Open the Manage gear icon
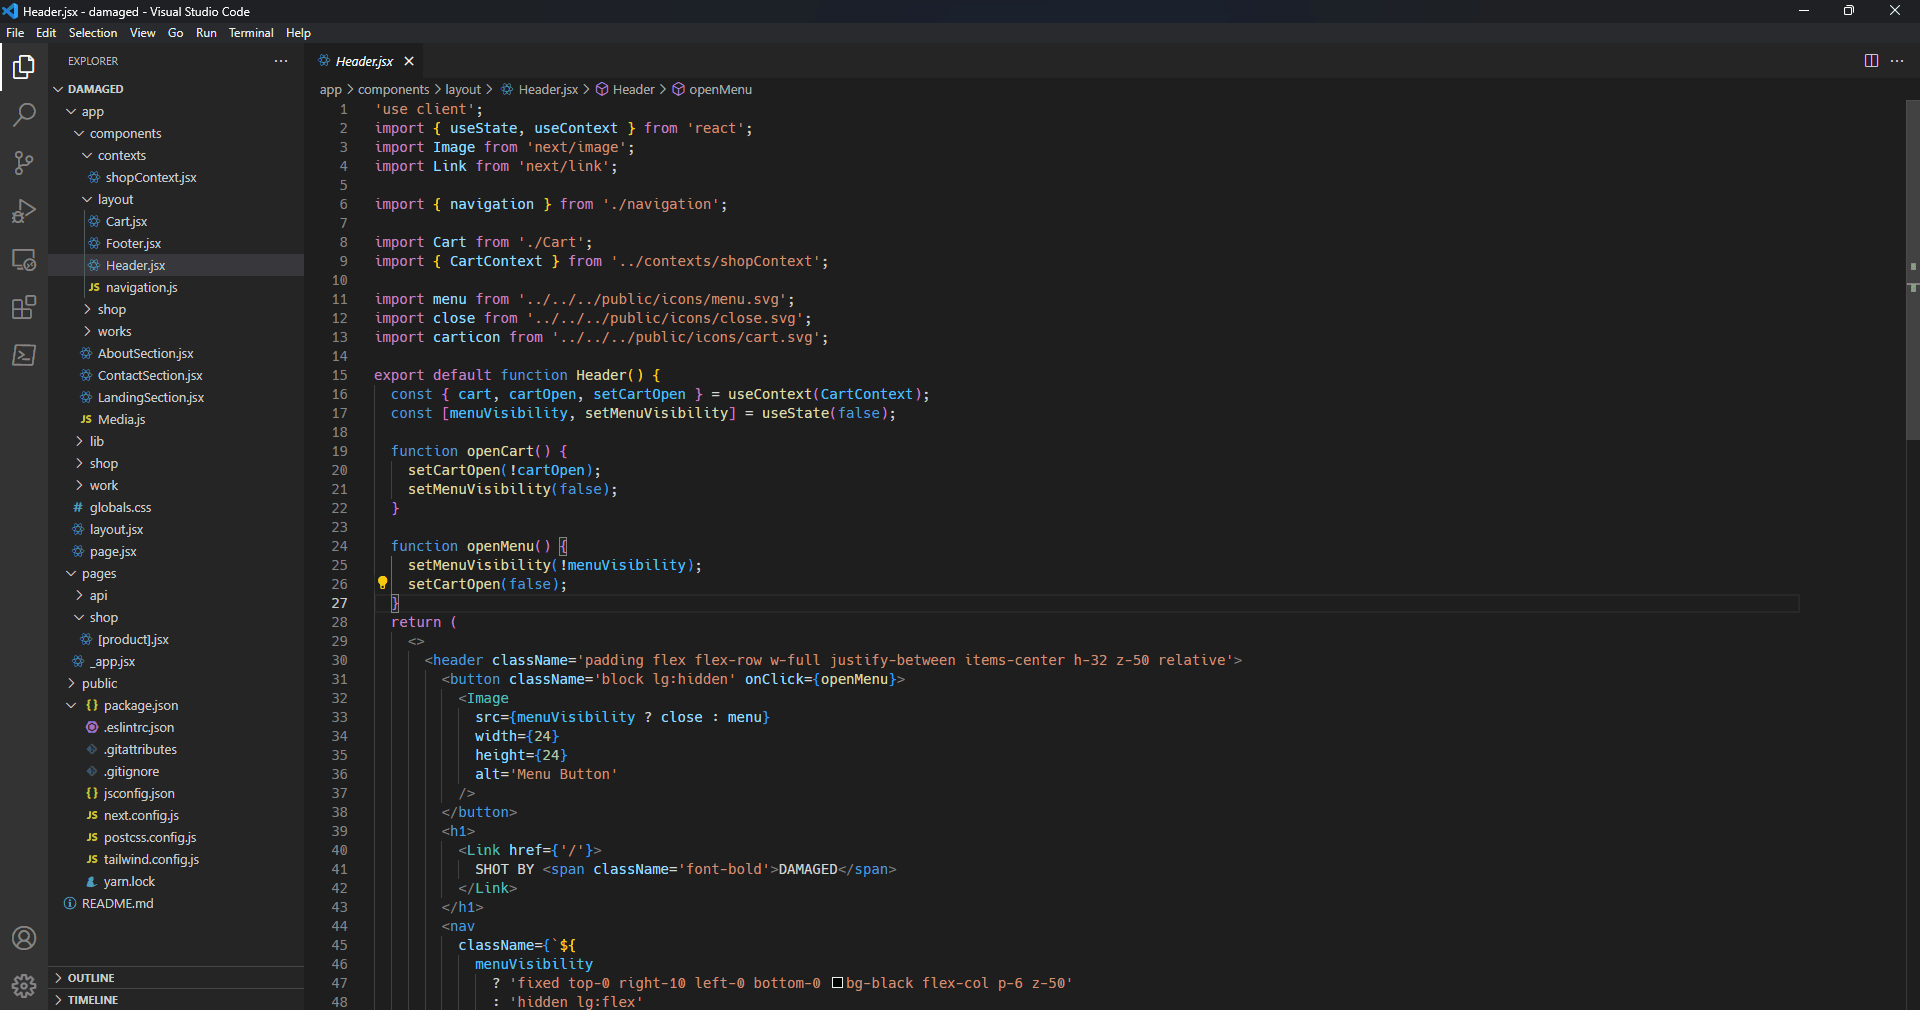1920x1010 pixels. pos(24,986)
